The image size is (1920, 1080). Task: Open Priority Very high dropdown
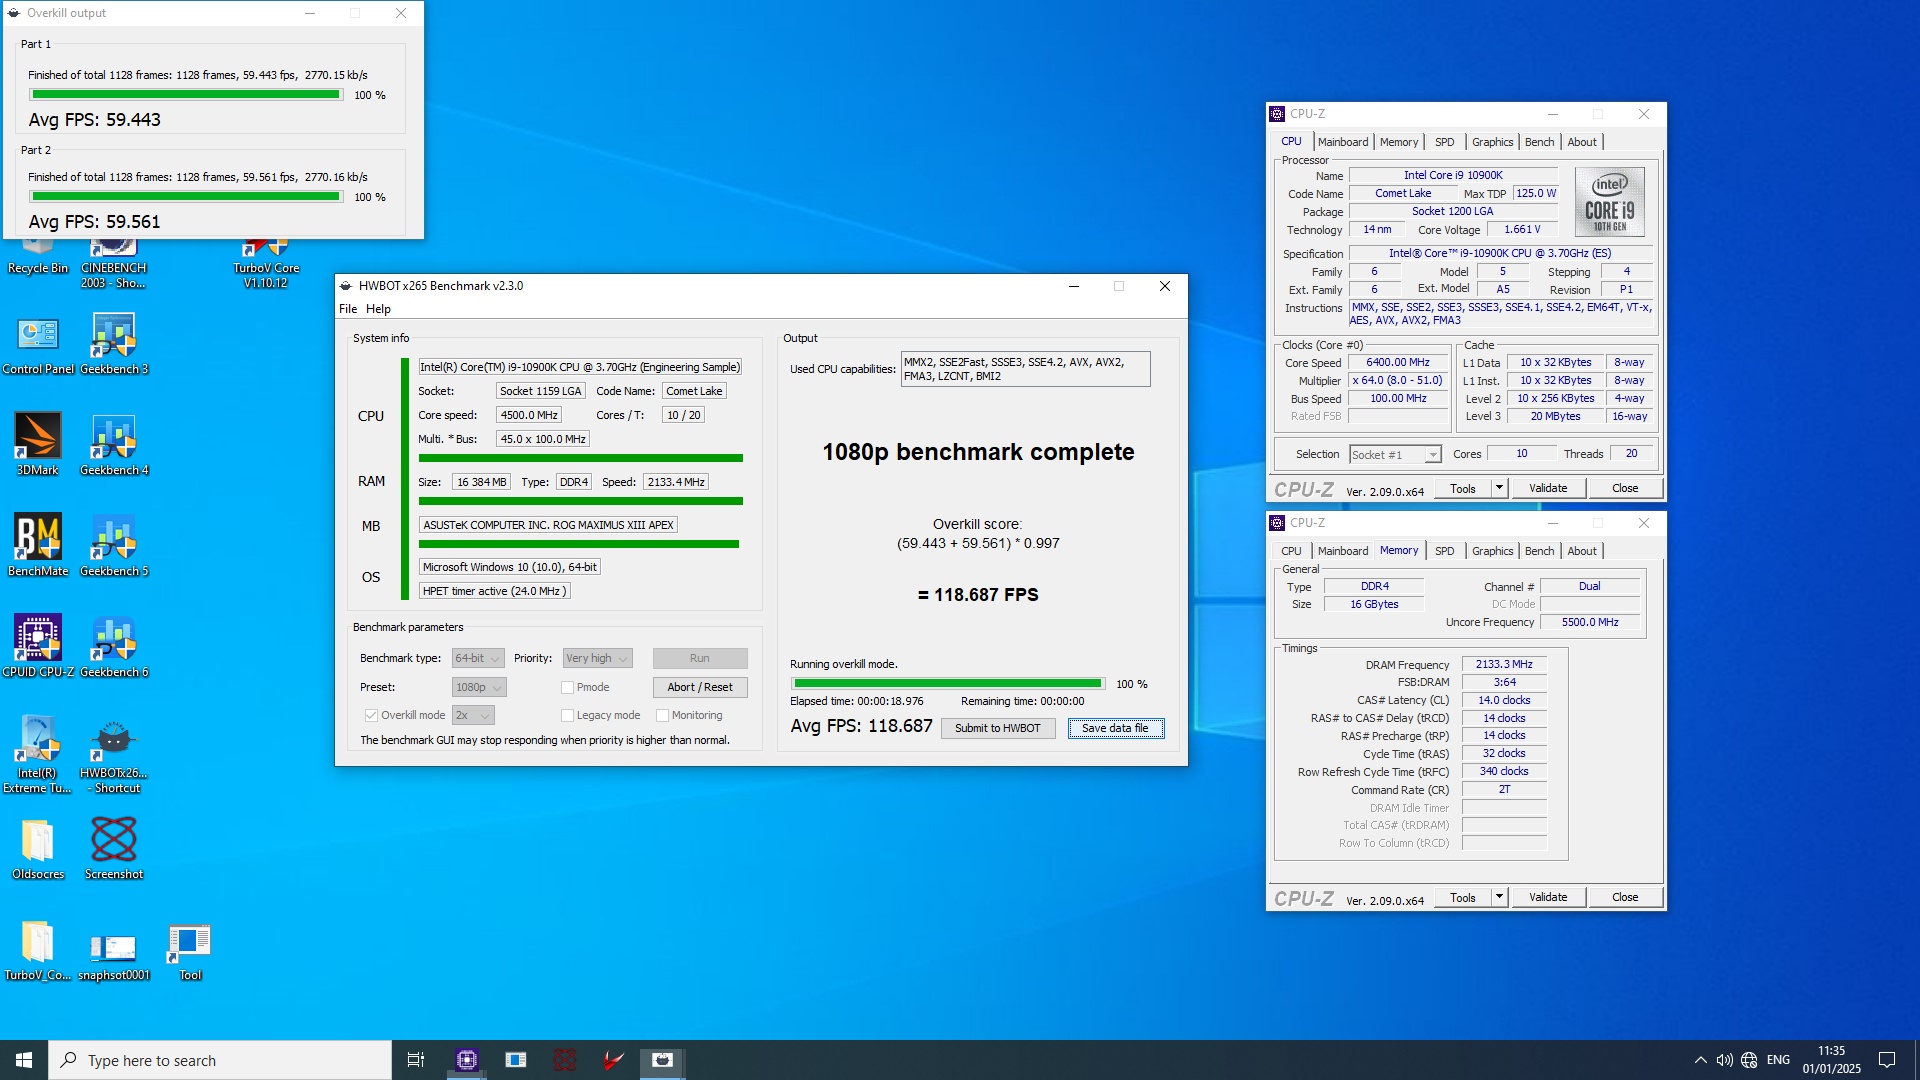pyautogui.click(x=597, y=658)
